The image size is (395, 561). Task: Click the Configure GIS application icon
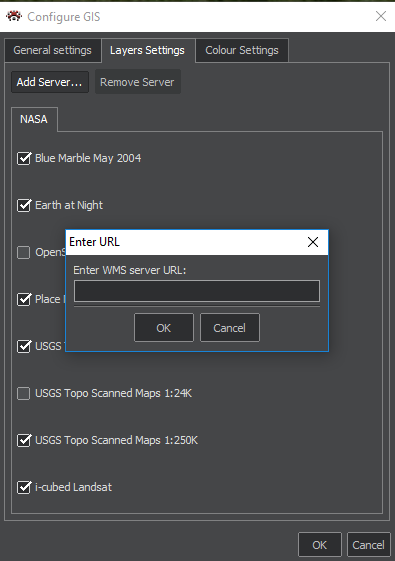14,16
